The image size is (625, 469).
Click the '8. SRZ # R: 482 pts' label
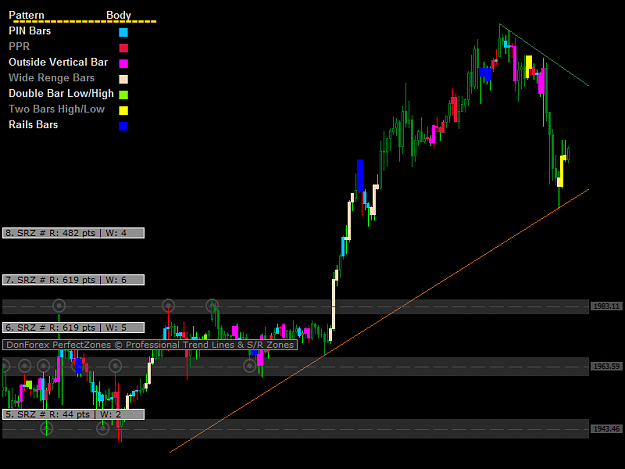click(x=73, y=233)
